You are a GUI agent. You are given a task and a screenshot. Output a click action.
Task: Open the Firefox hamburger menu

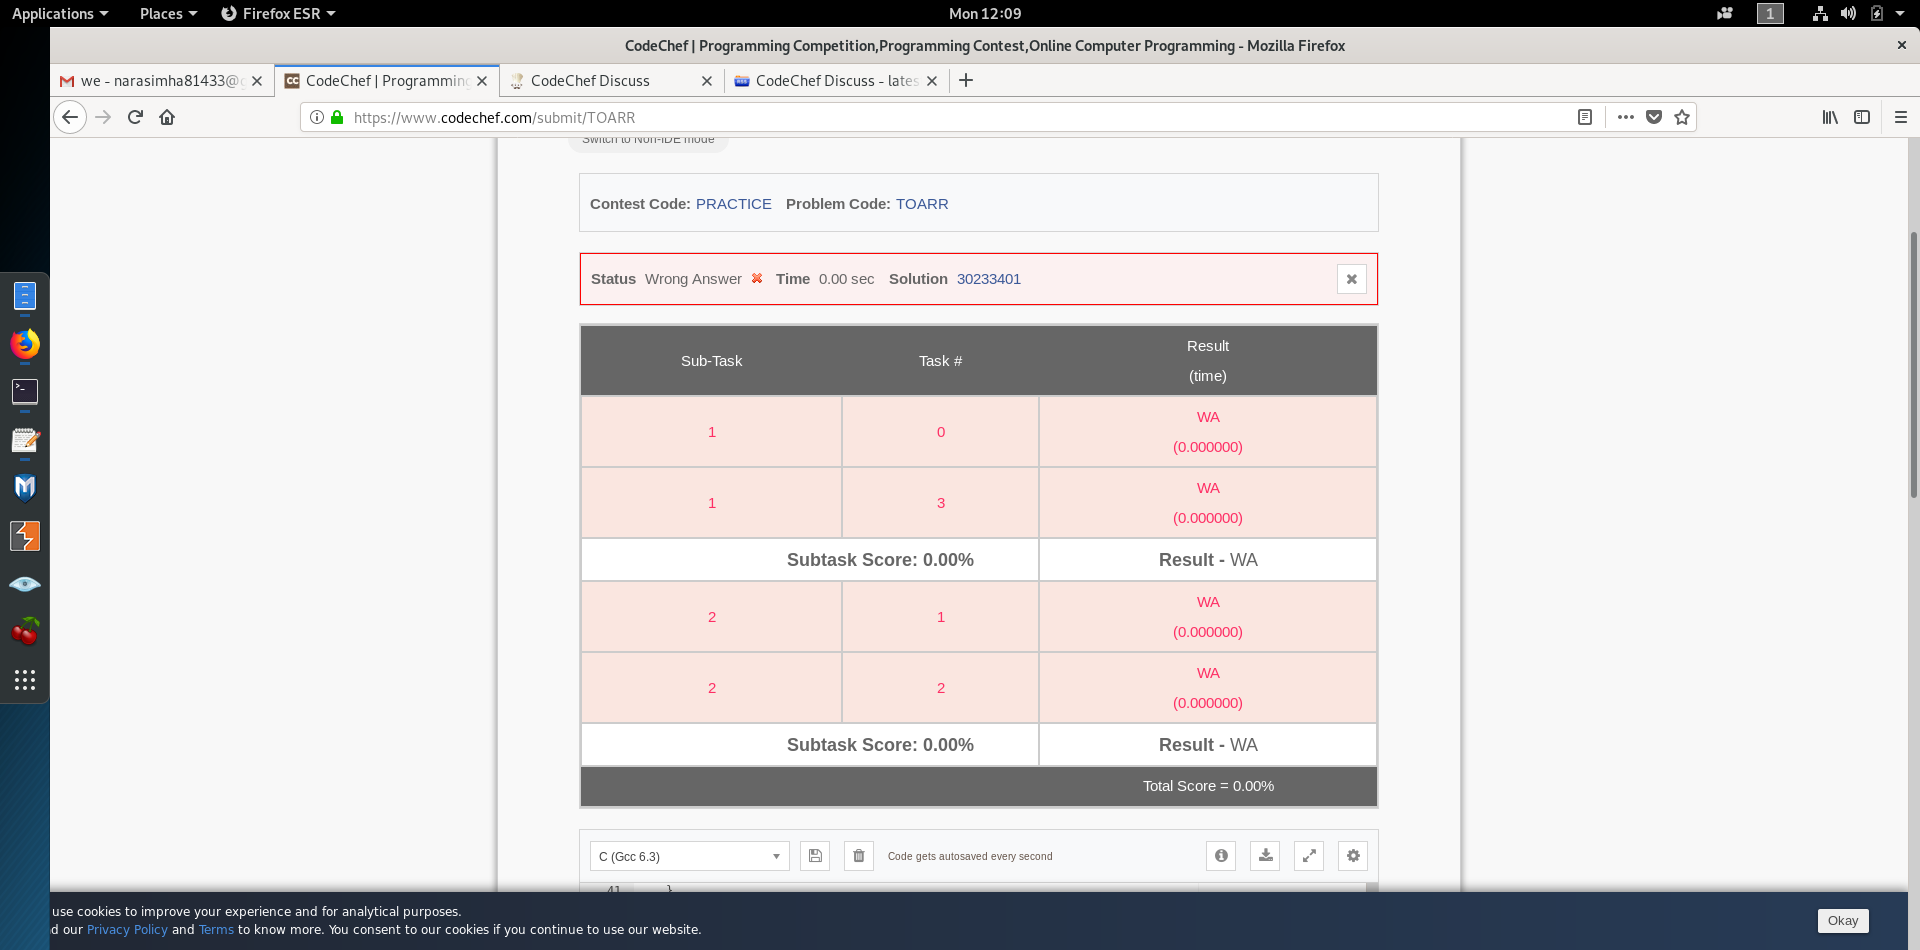tap(1901, 117)
